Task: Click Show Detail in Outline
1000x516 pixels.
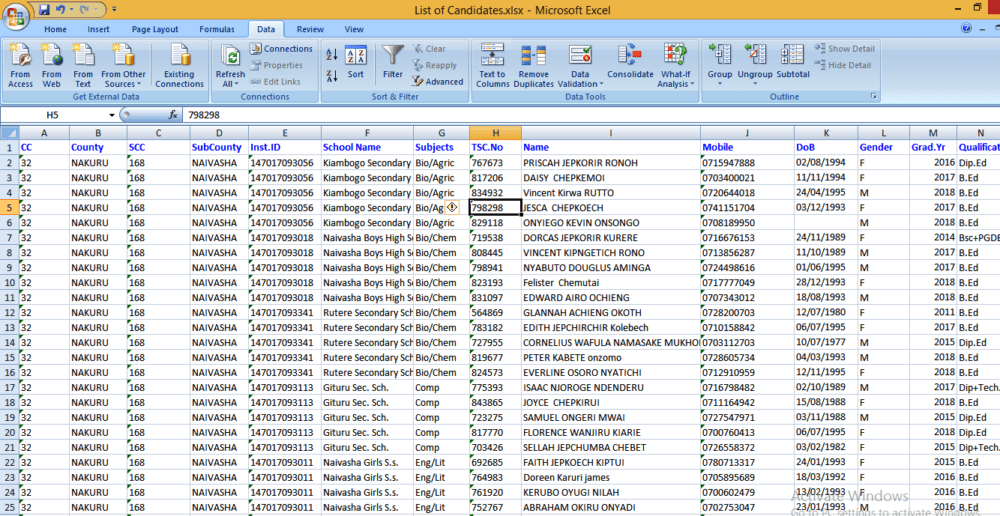Action: (844, 48)
